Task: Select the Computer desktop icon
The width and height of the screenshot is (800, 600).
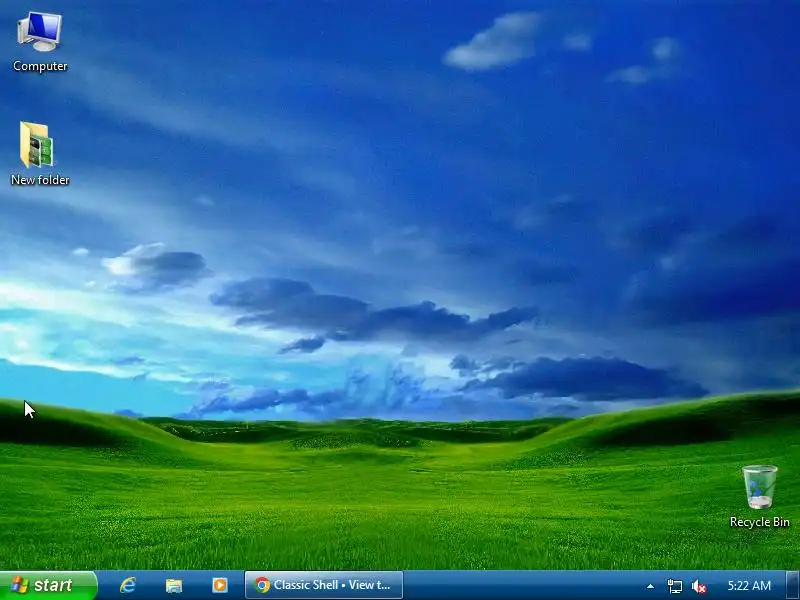Action: (x=40, y=42)
